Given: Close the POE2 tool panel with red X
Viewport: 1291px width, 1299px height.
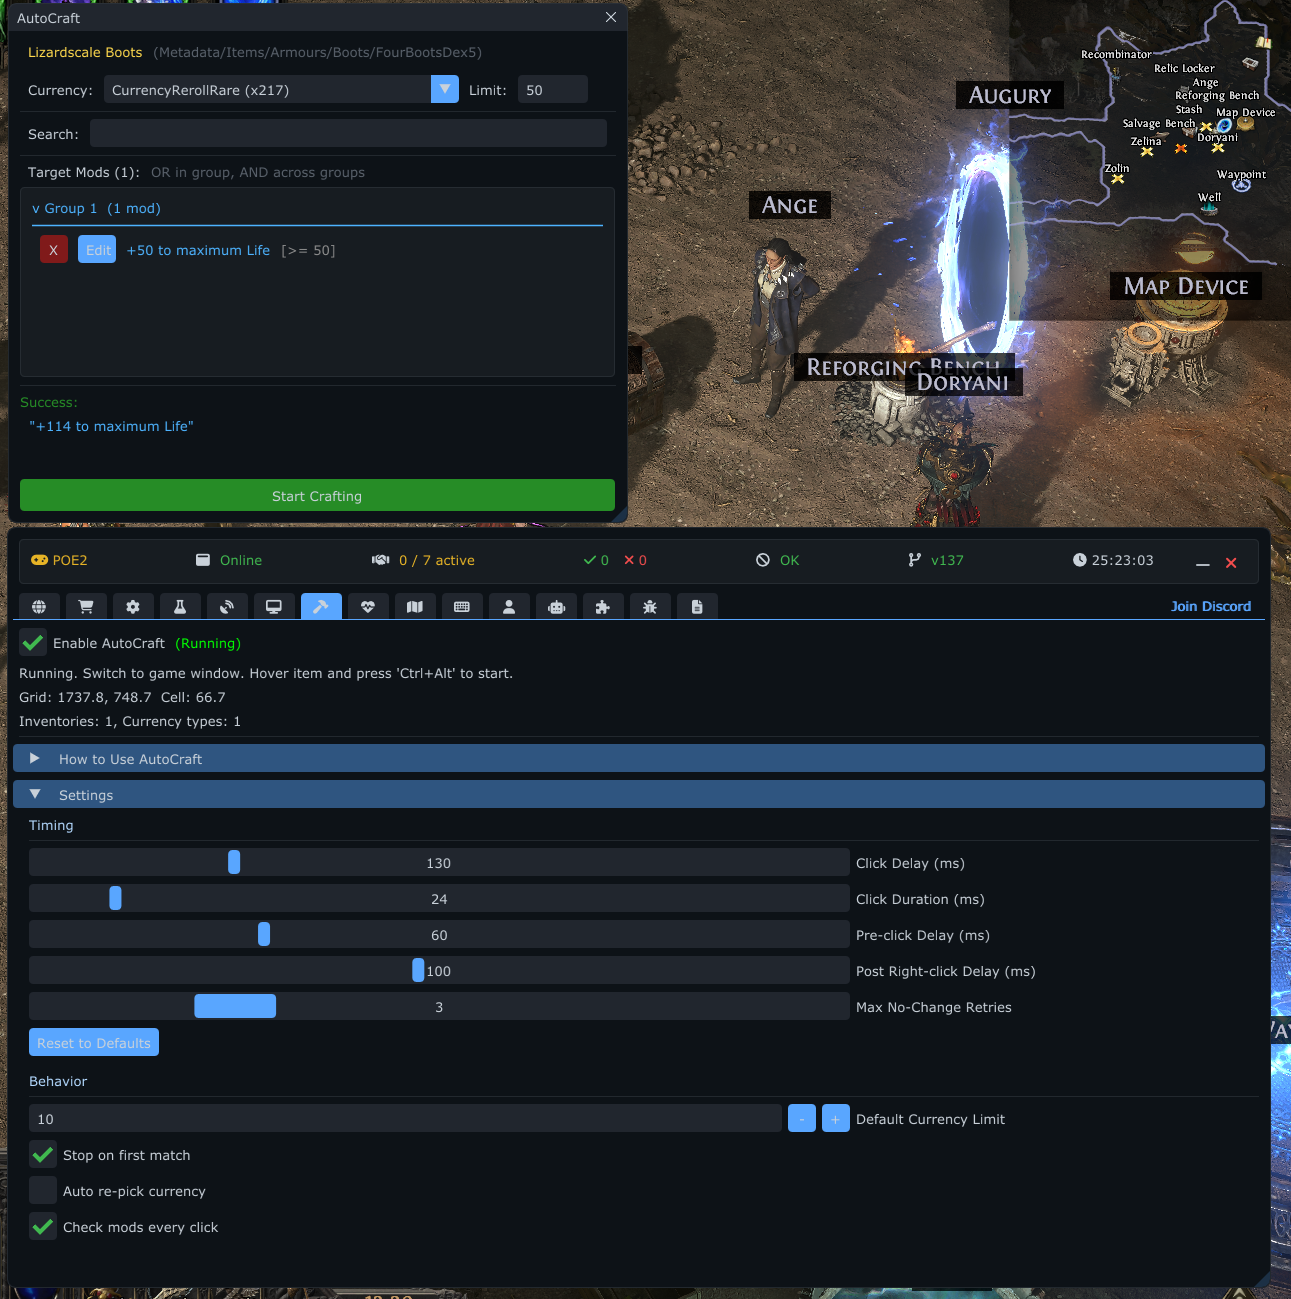Looking at the screenshot, I should tap(1231, 563).
